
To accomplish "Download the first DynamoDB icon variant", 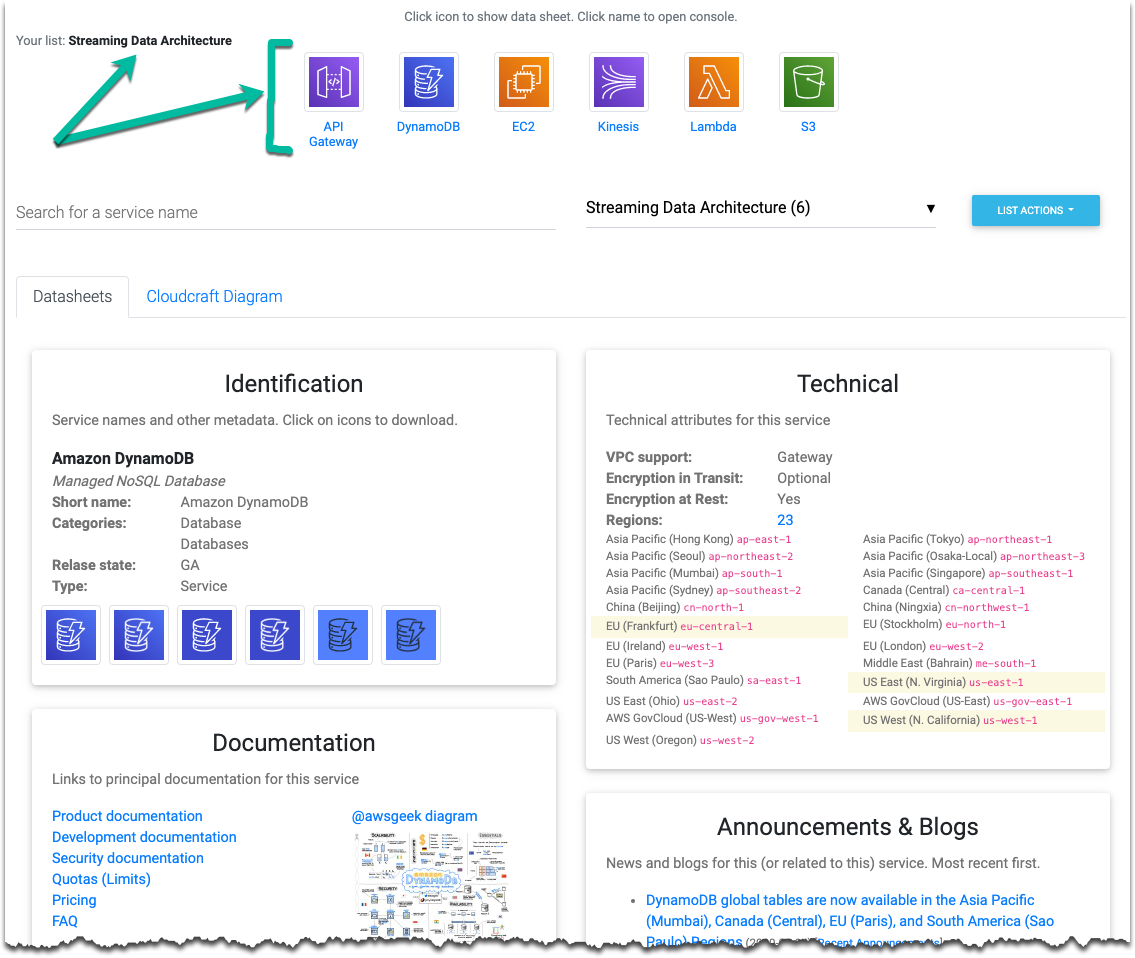I will click(71, 635).
